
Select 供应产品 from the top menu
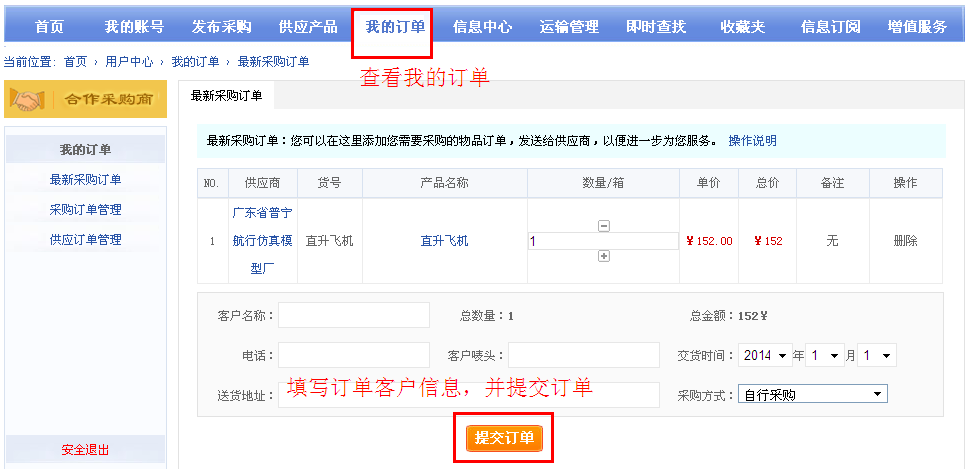click(308, 27)
